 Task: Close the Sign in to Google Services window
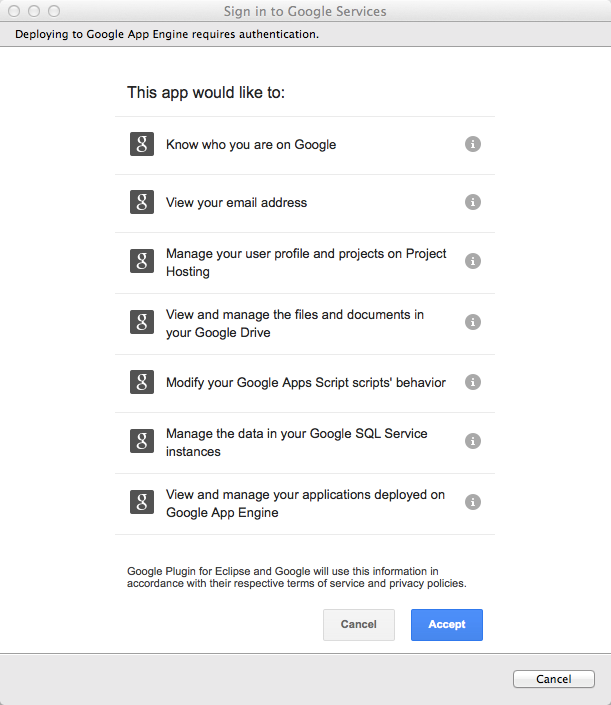click(15, 11)
